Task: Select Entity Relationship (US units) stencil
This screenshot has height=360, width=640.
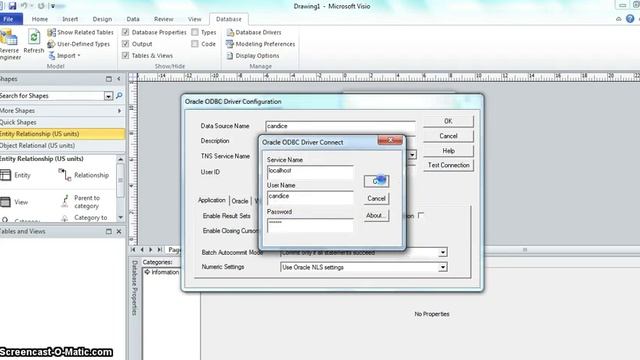Action: click(x=62, y=134)
